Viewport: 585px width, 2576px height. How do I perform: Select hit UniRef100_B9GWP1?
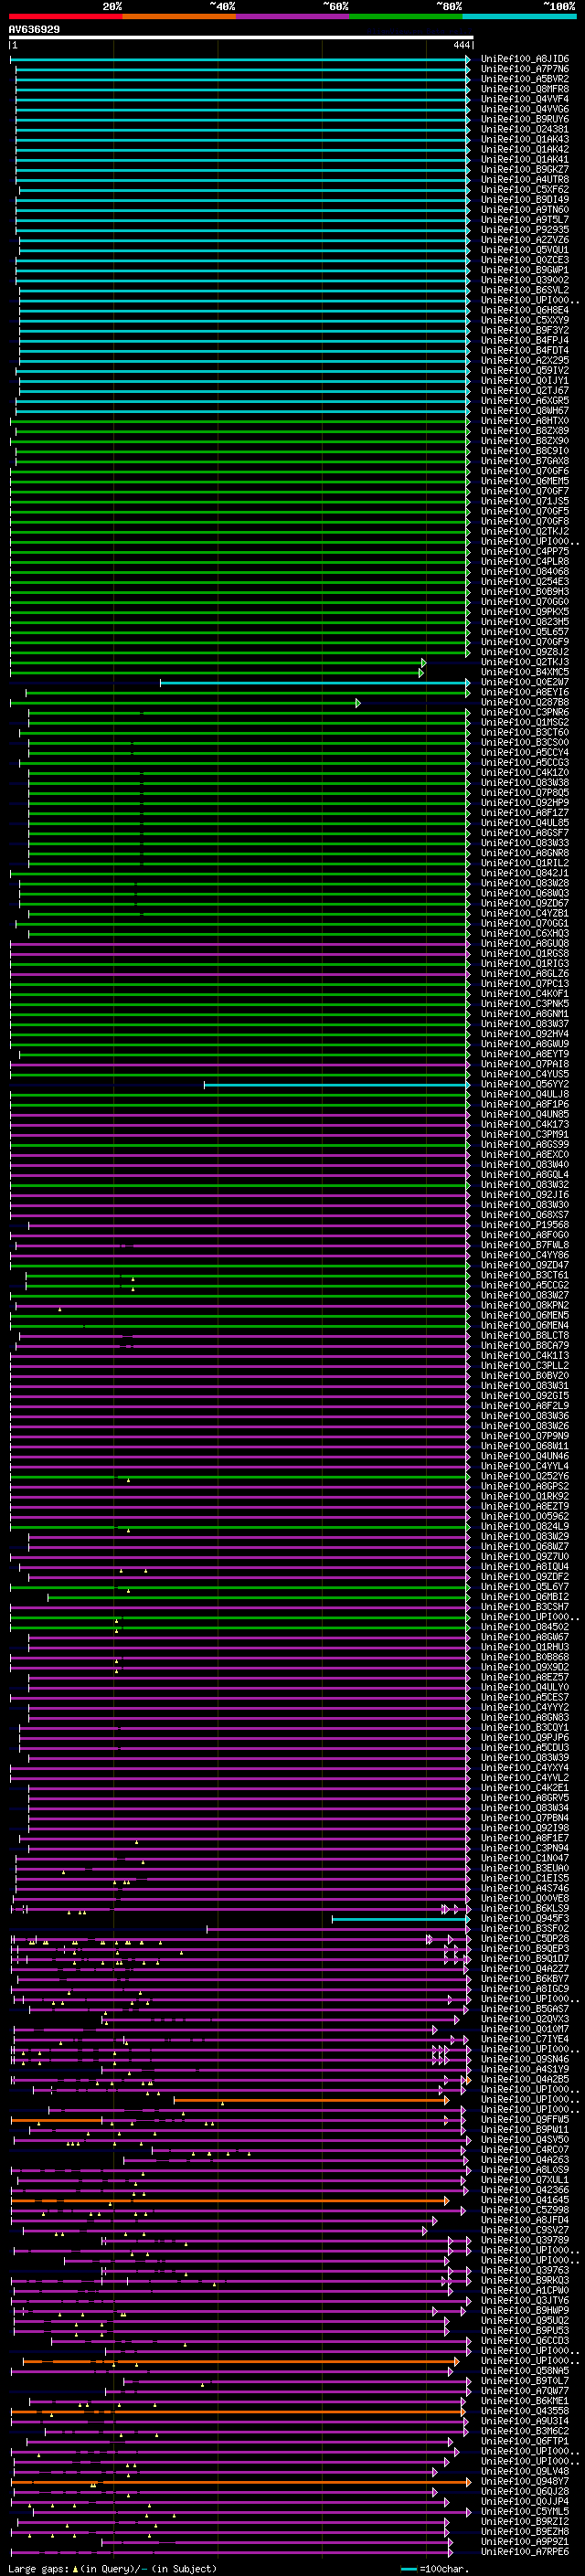click(525, 270)
